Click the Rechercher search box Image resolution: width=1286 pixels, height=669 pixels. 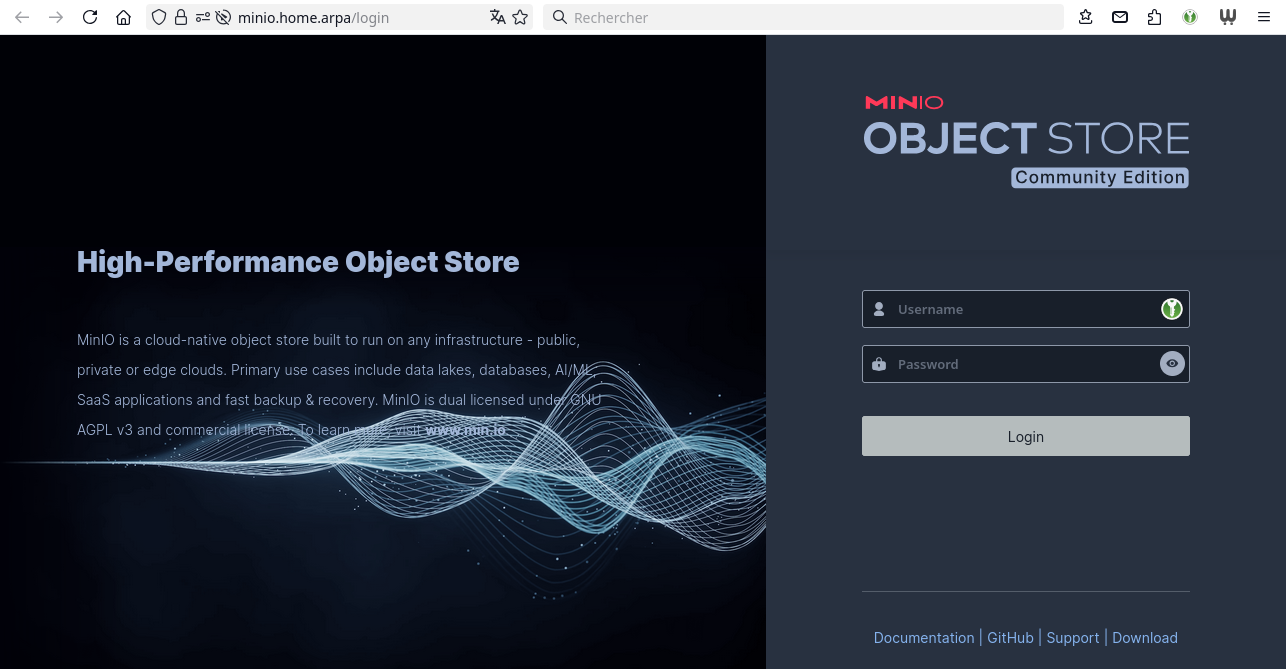803,17
